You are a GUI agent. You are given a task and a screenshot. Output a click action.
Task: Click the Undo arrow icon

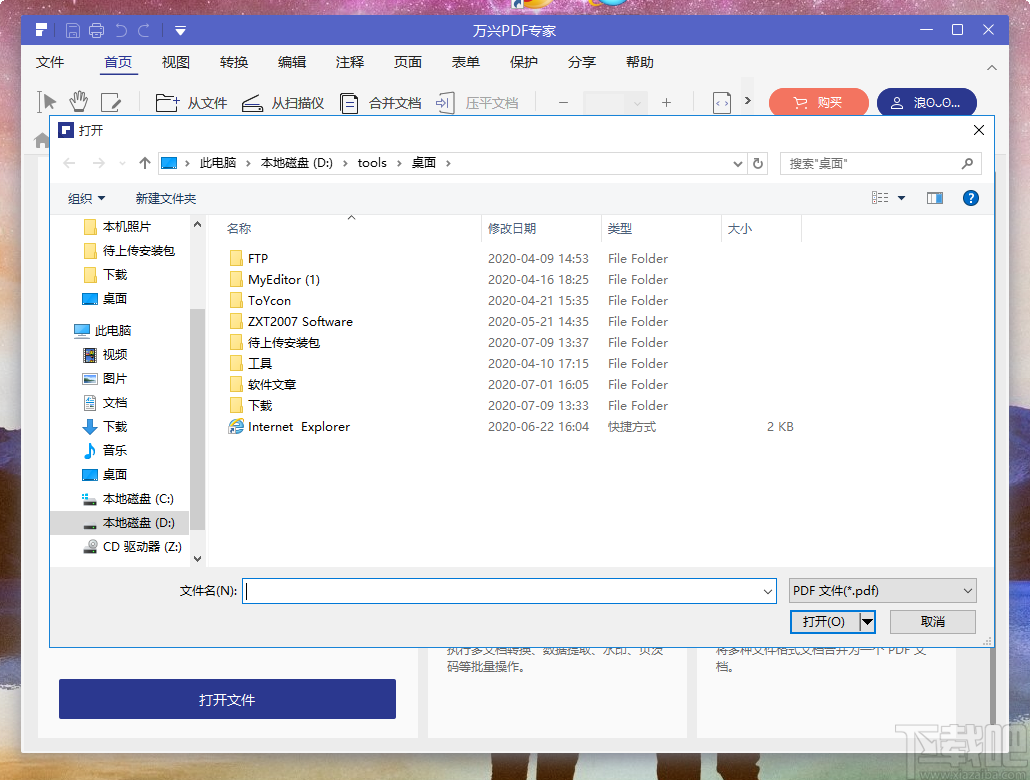click(x=121, y=30)
